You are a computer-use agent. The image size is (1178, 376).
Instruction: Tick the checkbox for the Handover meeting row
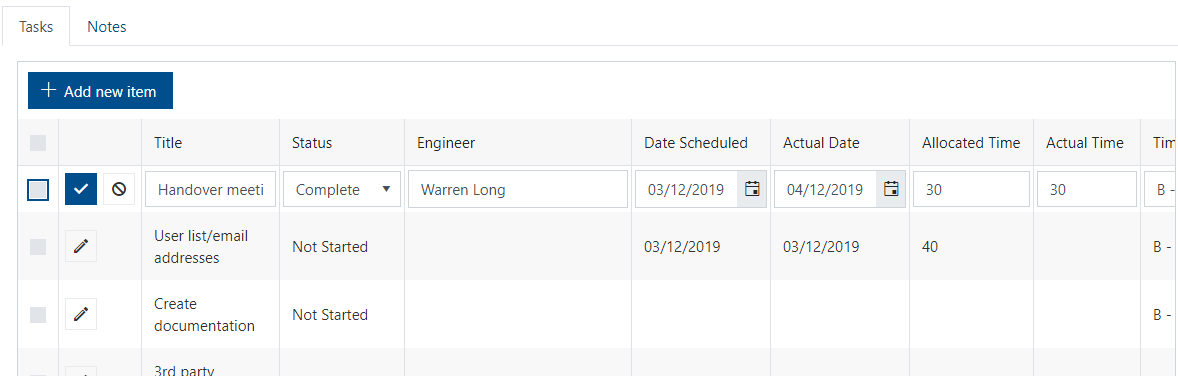click(38, 190)
